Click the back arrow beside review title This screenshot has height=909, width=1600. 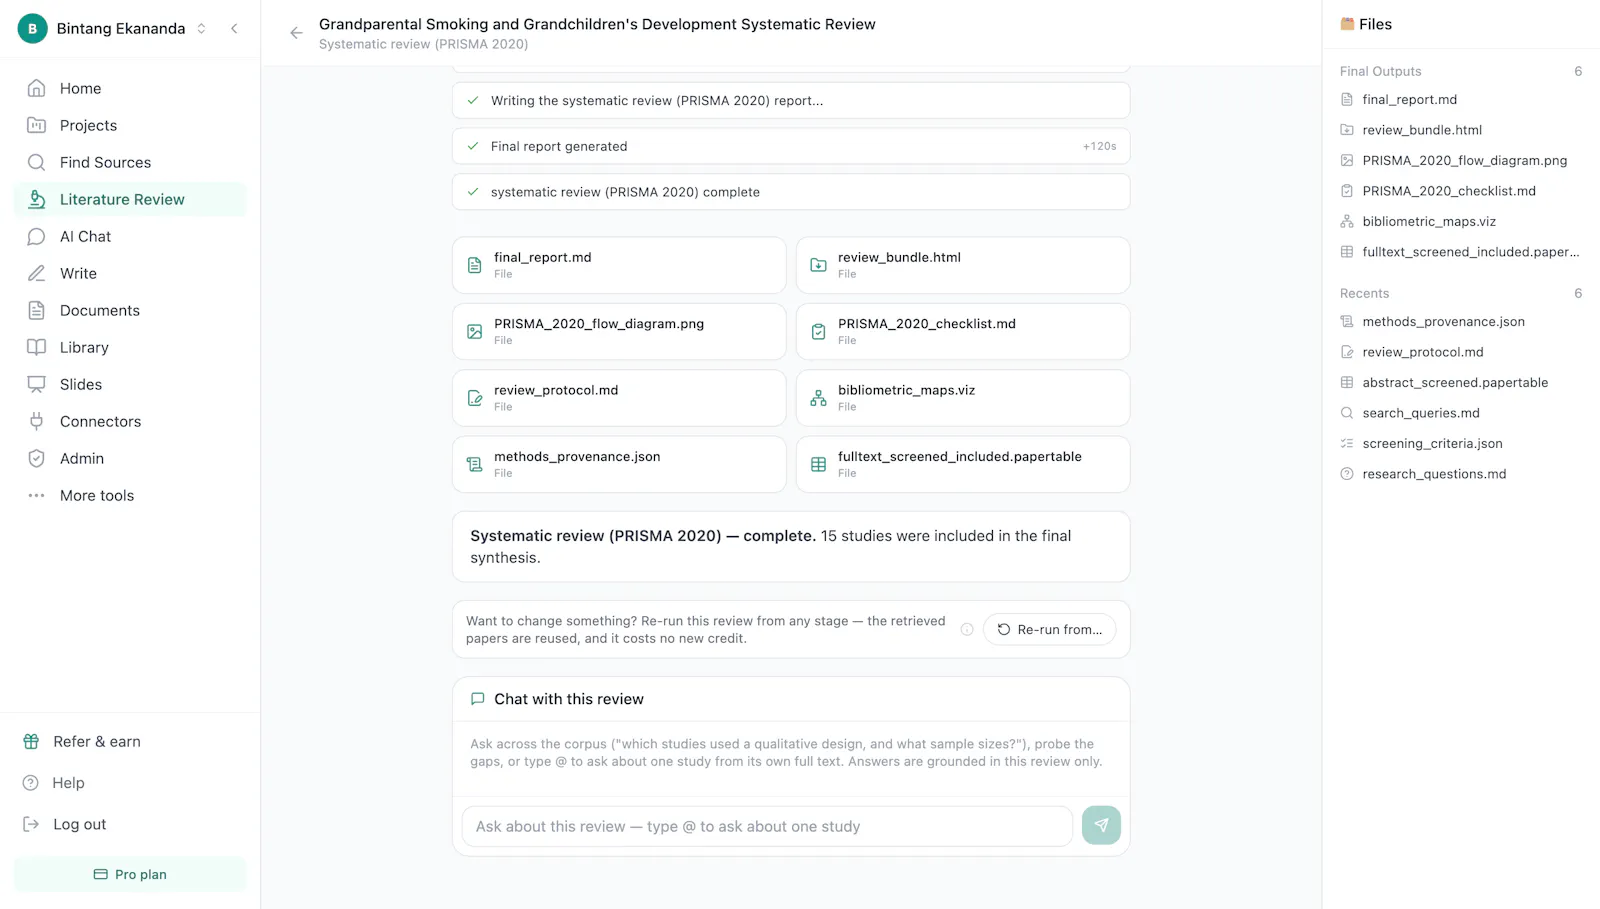296,33
